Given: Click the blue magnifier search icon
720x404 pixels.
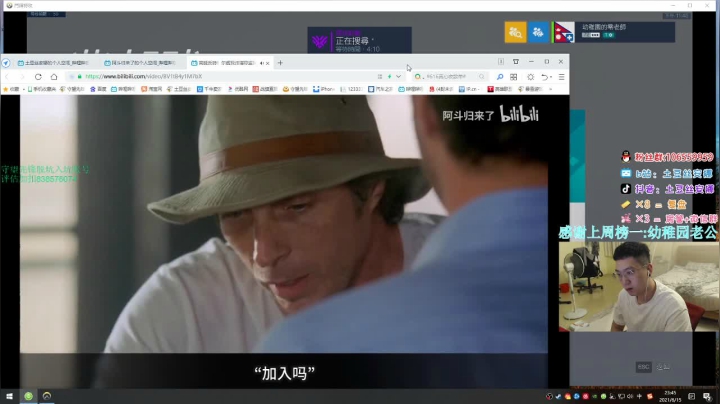Looking at the screenshot, I should (x=500, y=77).
